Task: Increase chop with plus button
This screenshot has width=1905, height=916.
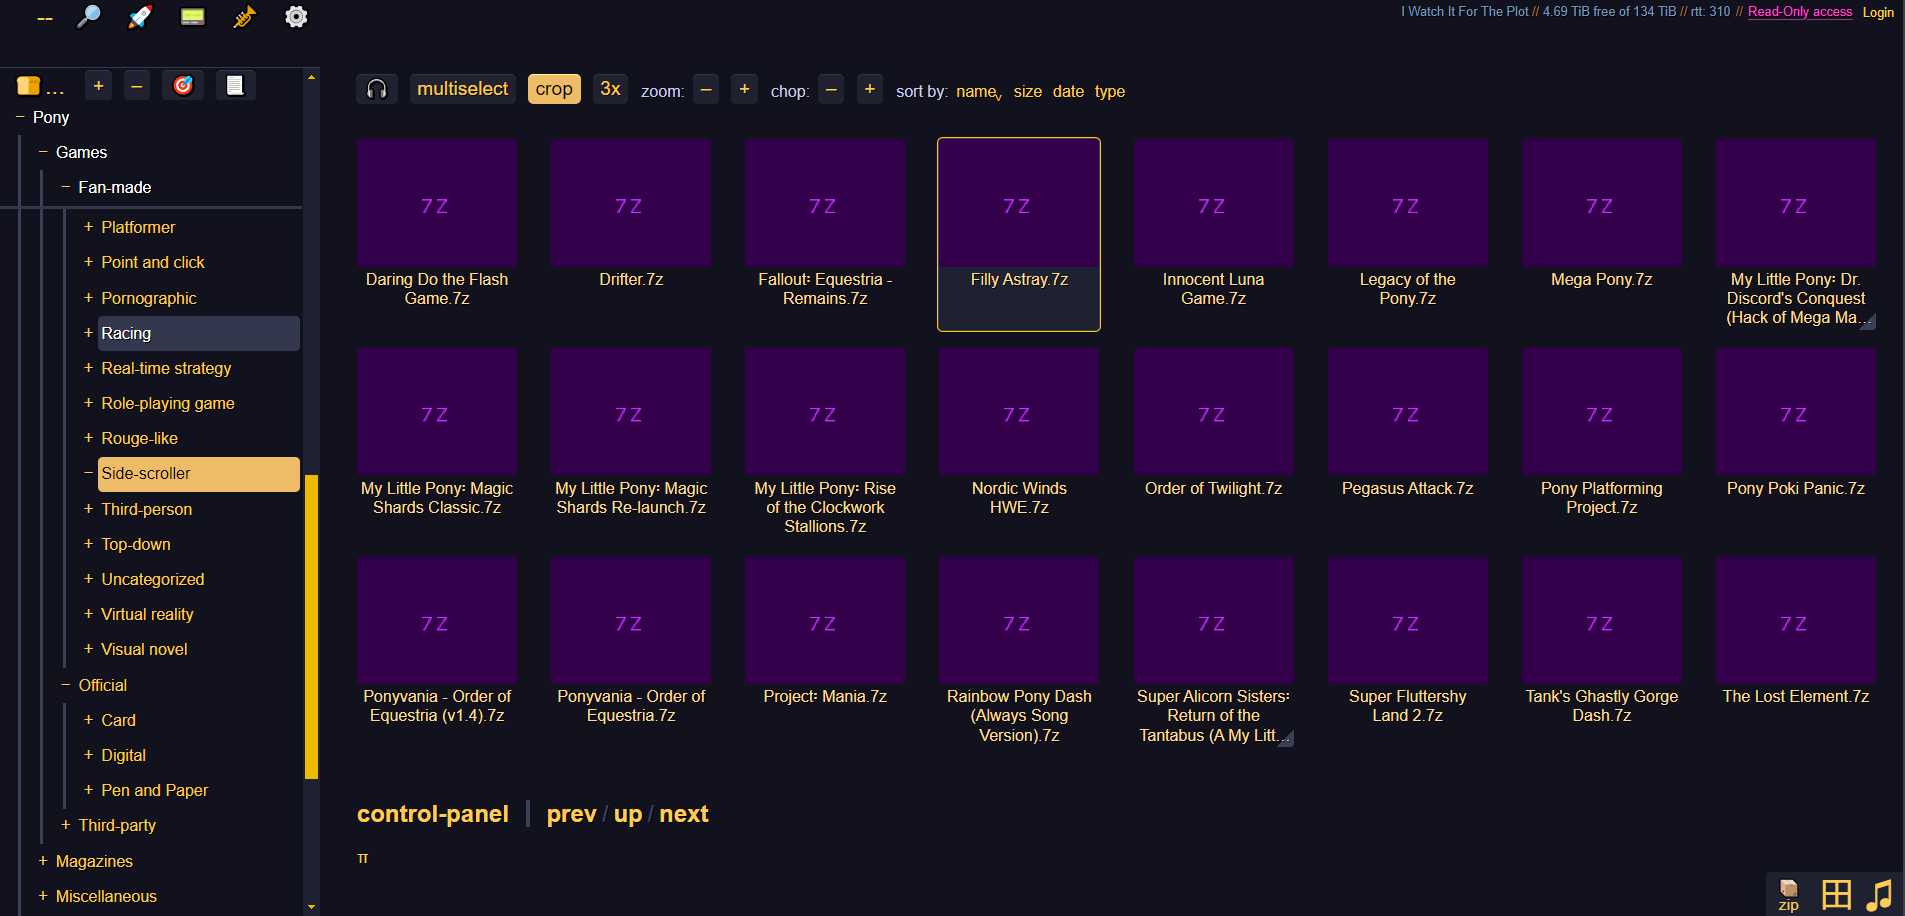Action: [870, 89]
